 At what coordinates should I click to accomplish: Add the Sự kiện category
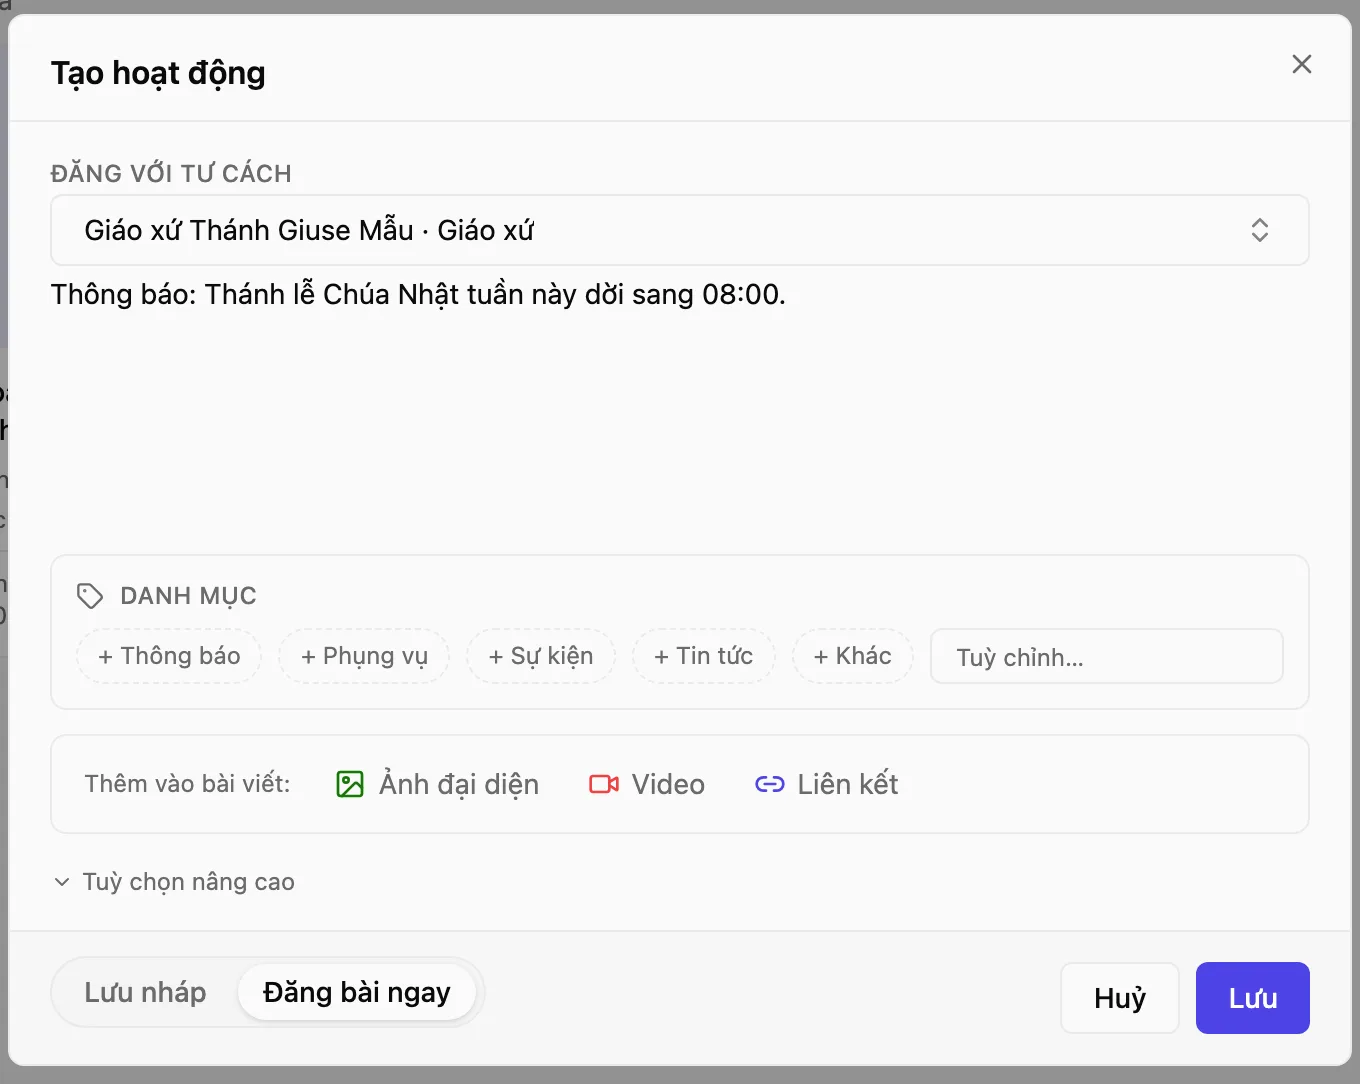coord(540,656)
